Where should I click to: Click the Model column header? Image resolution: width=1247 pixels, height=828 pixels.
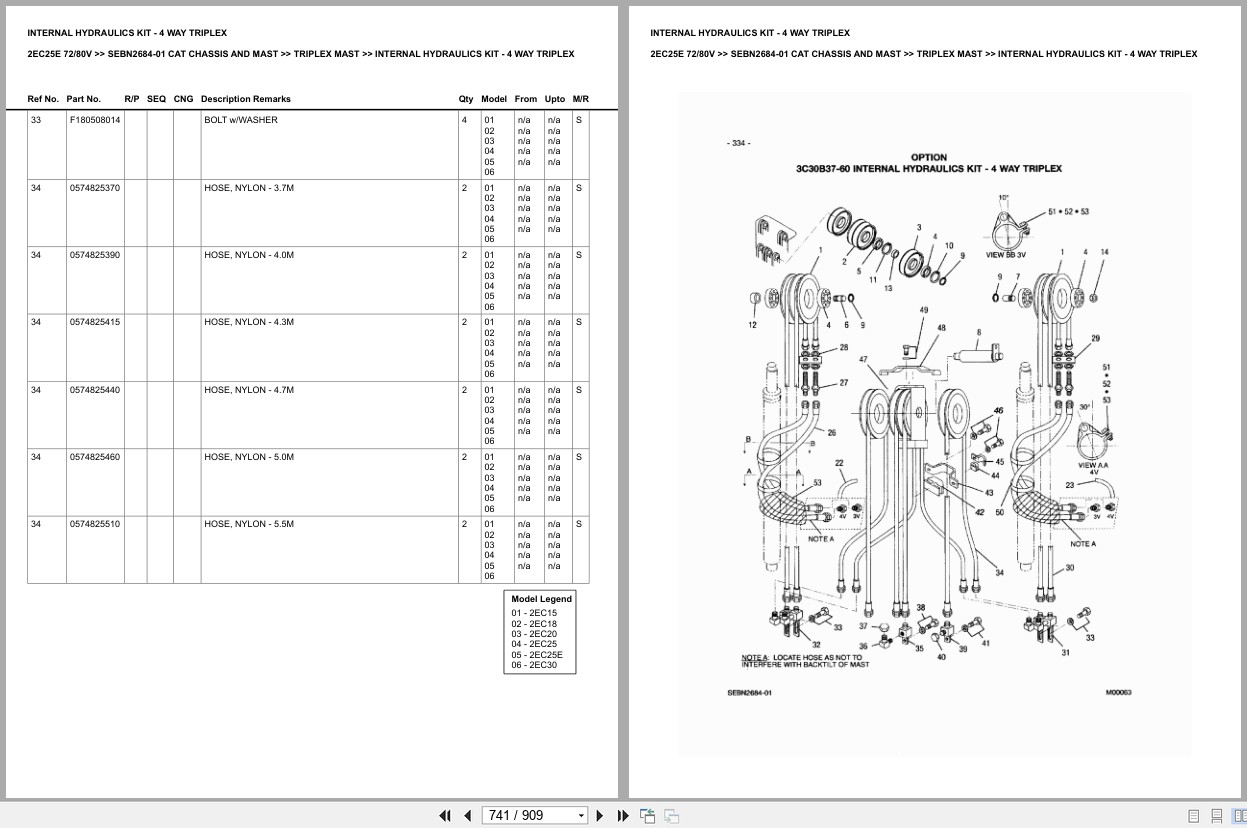494,99
